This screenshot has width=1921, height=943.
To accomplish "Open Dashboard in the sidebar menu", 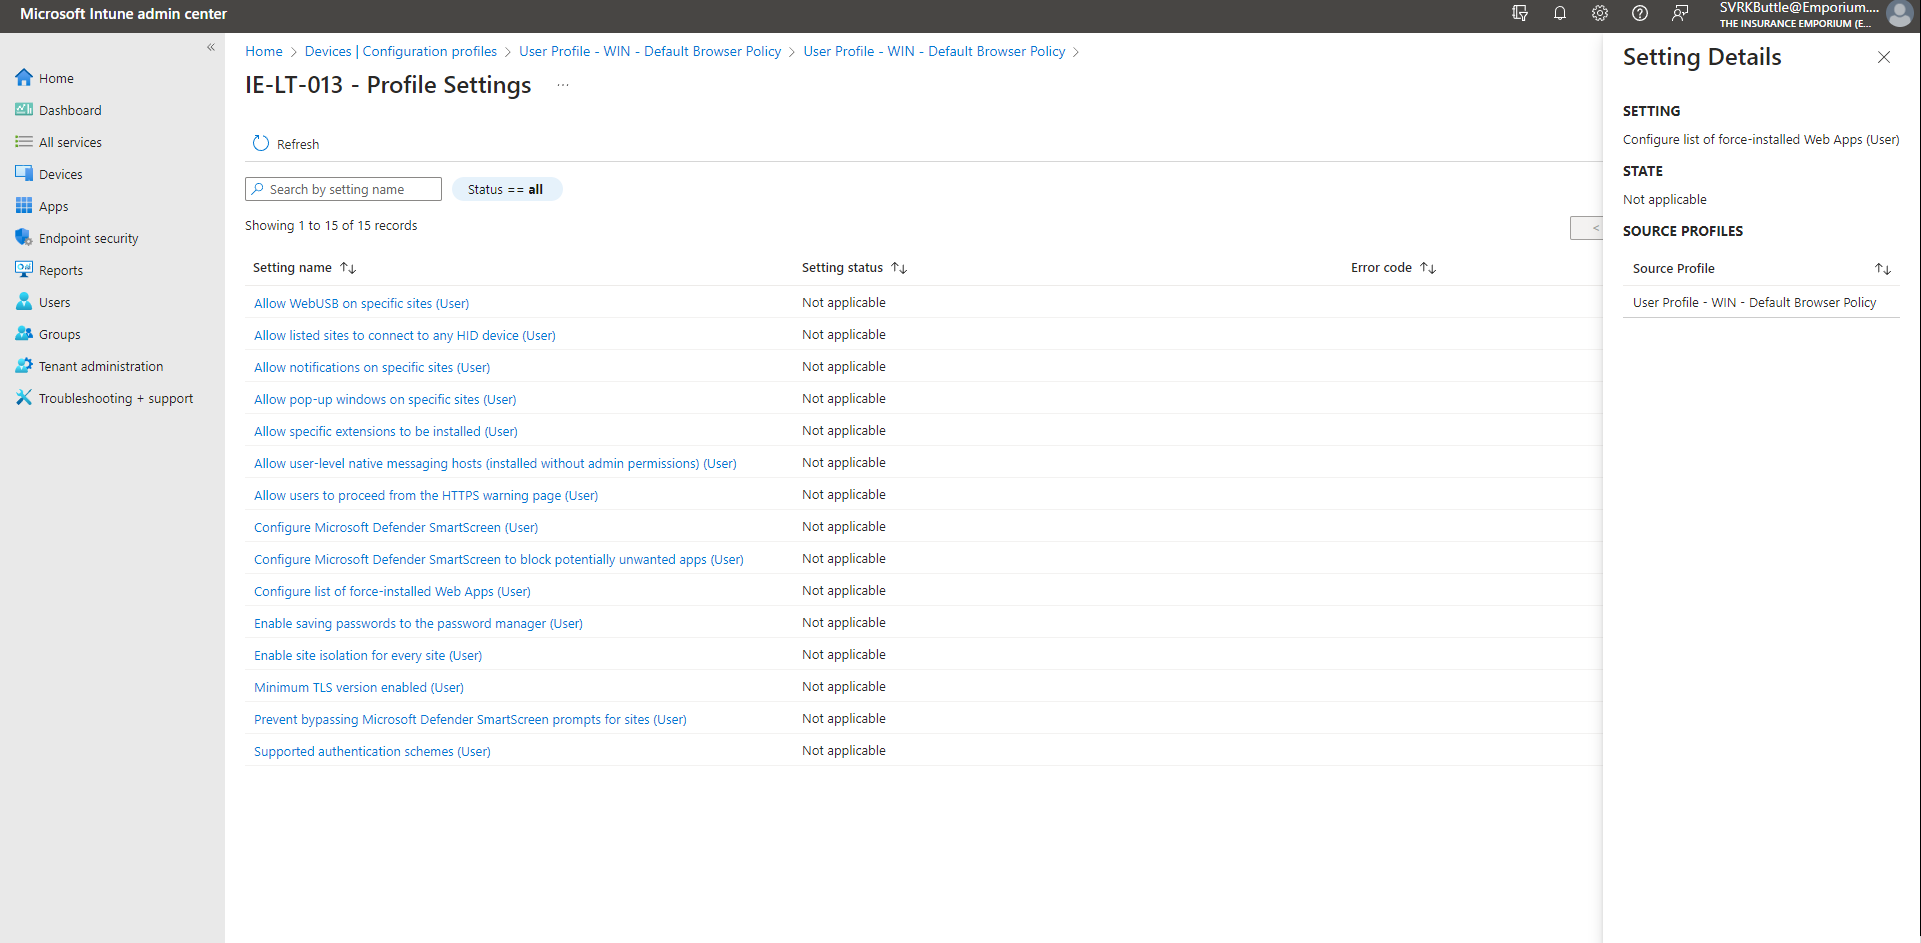I will point(70,110).
